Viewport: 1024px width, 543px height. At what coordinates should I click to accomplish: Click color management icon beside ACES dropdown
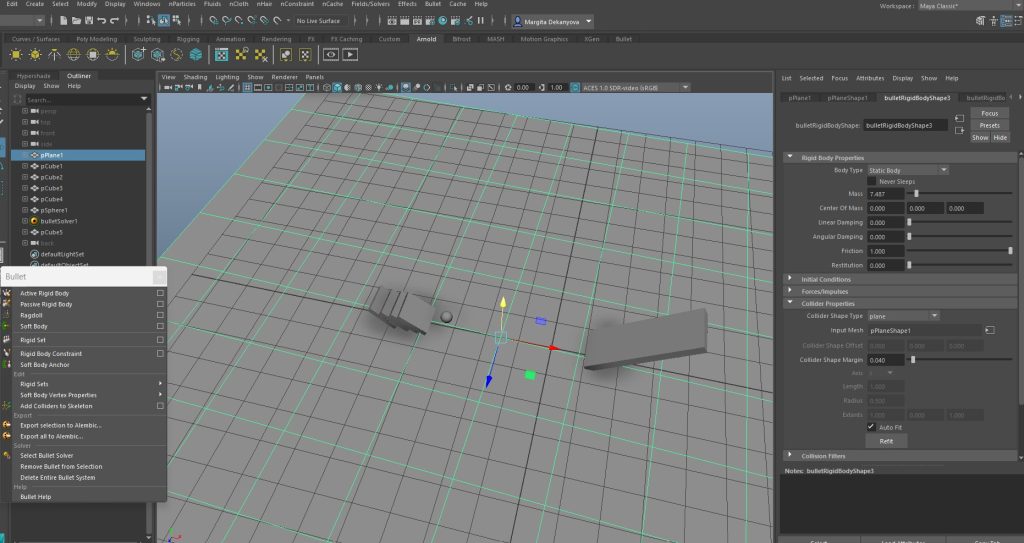(x=575, y=88)
